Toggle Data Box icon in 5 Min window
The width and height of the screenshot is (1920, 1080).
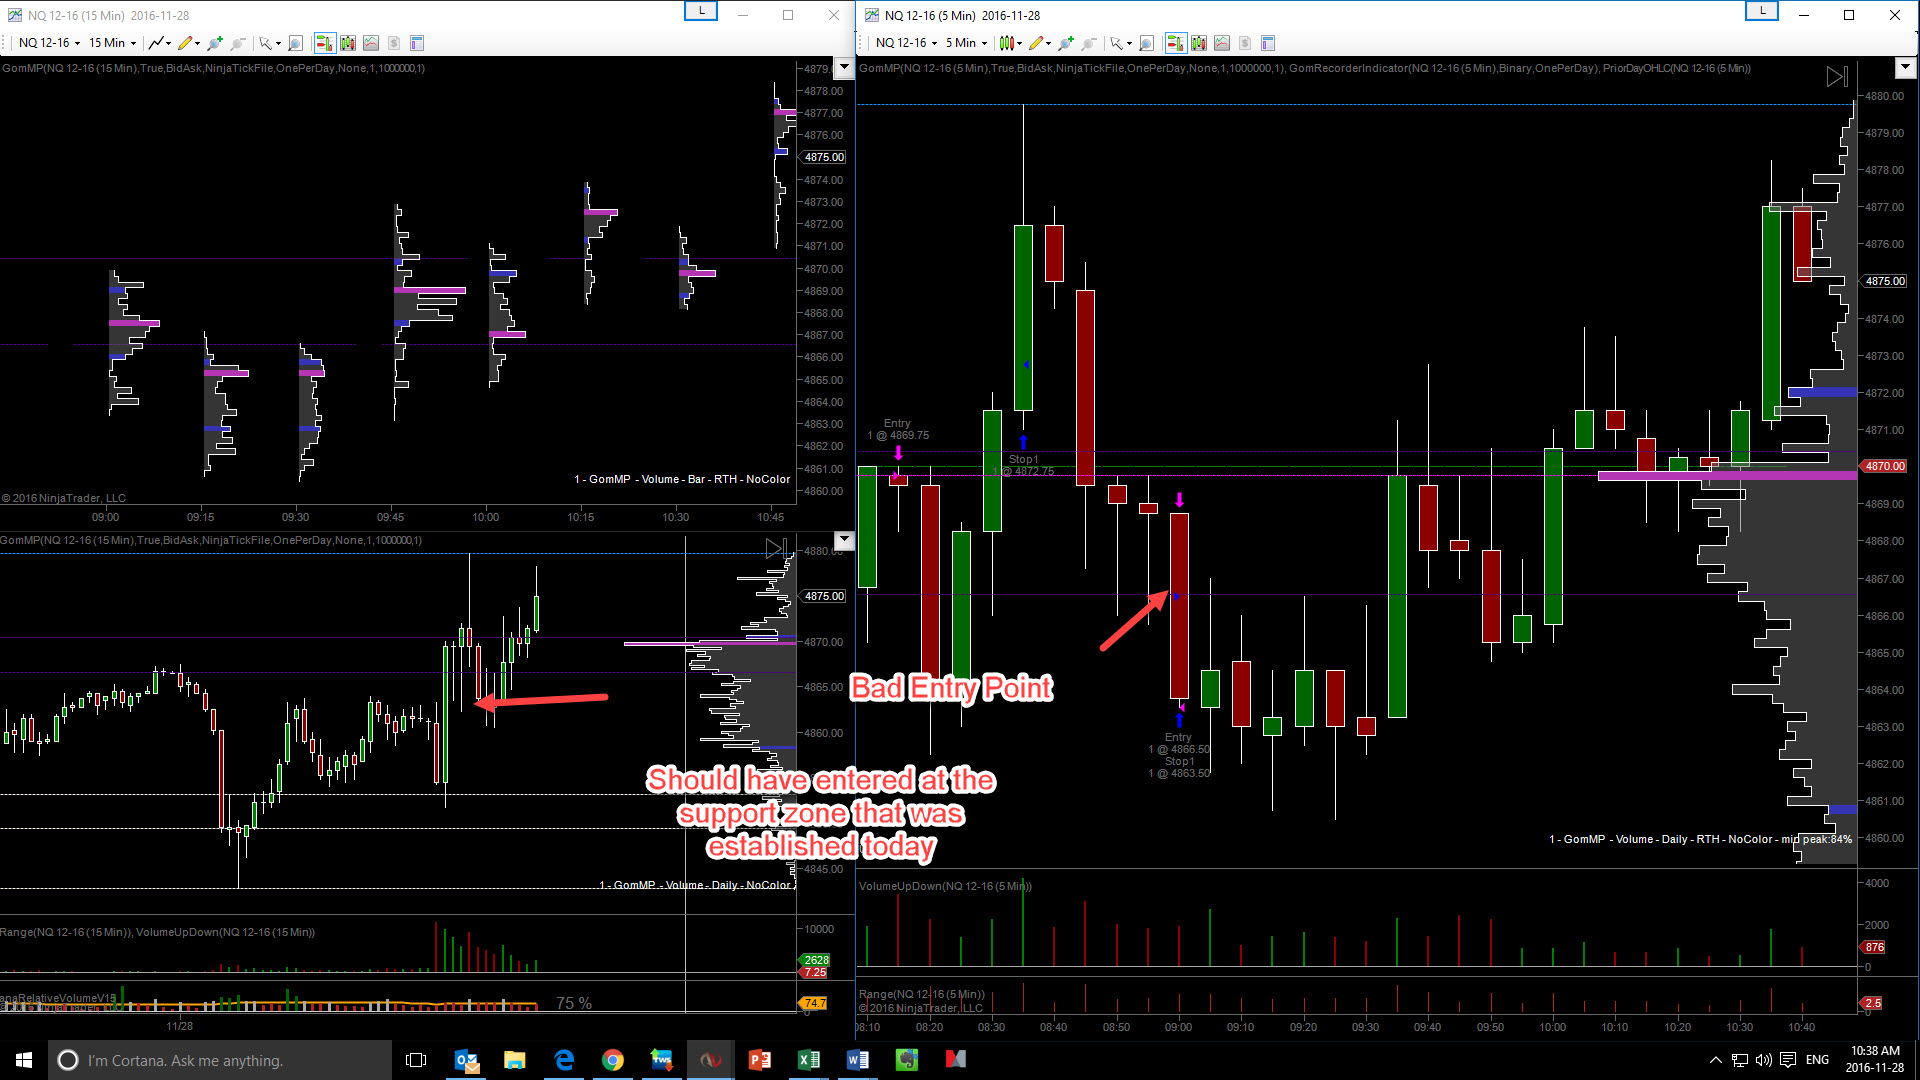pos(1268,43)
